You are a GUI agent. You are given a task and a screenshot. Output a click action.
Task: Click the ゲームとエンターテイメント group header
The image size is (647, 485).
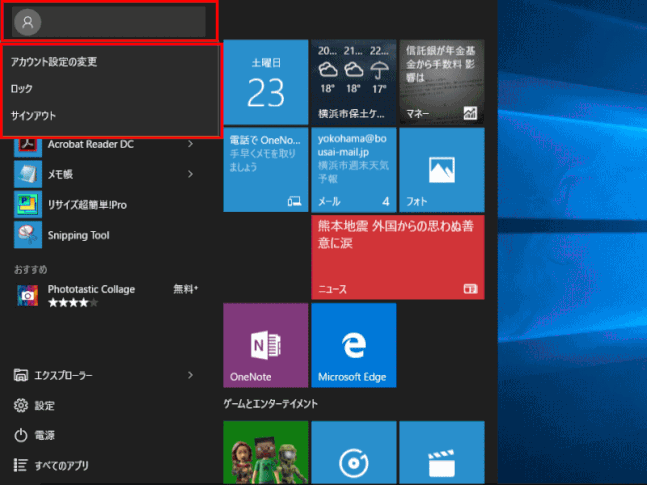point(271,404)
